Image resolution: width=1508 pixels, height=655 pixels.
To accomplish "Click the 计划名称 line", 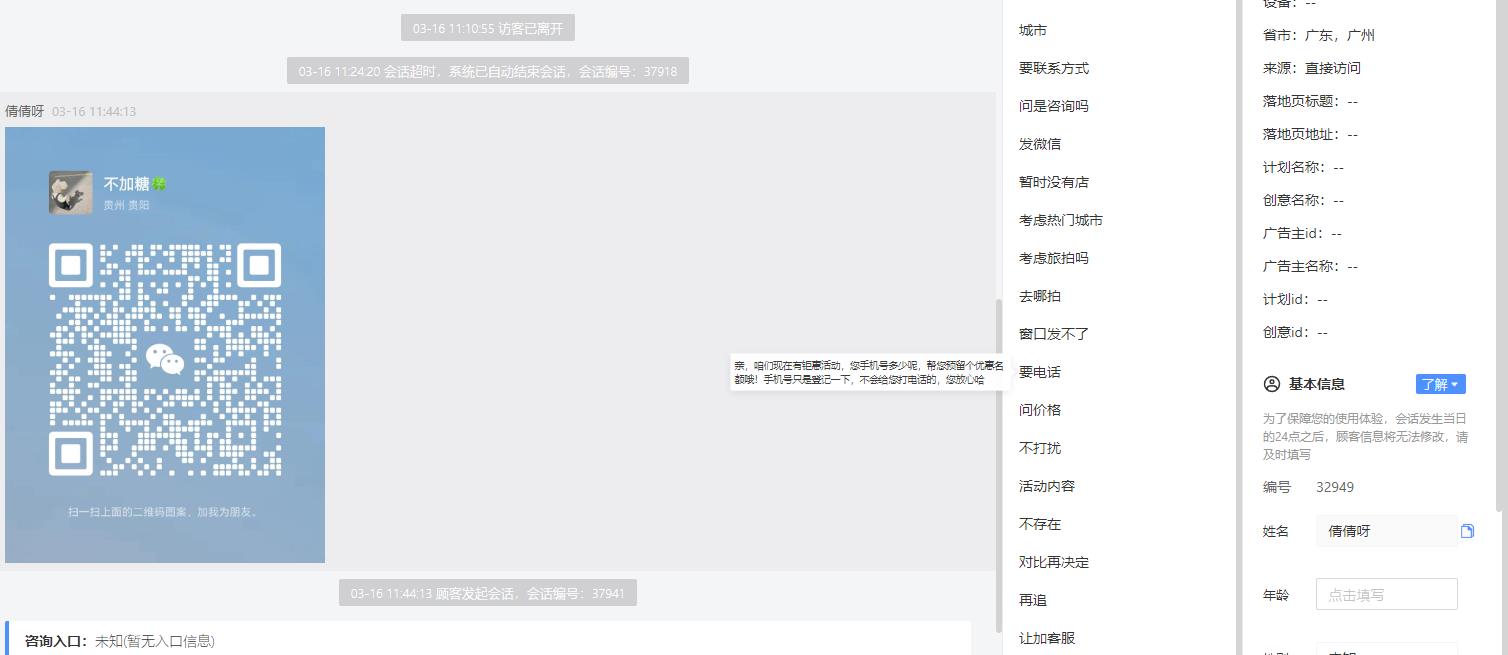I will 1304,167.
